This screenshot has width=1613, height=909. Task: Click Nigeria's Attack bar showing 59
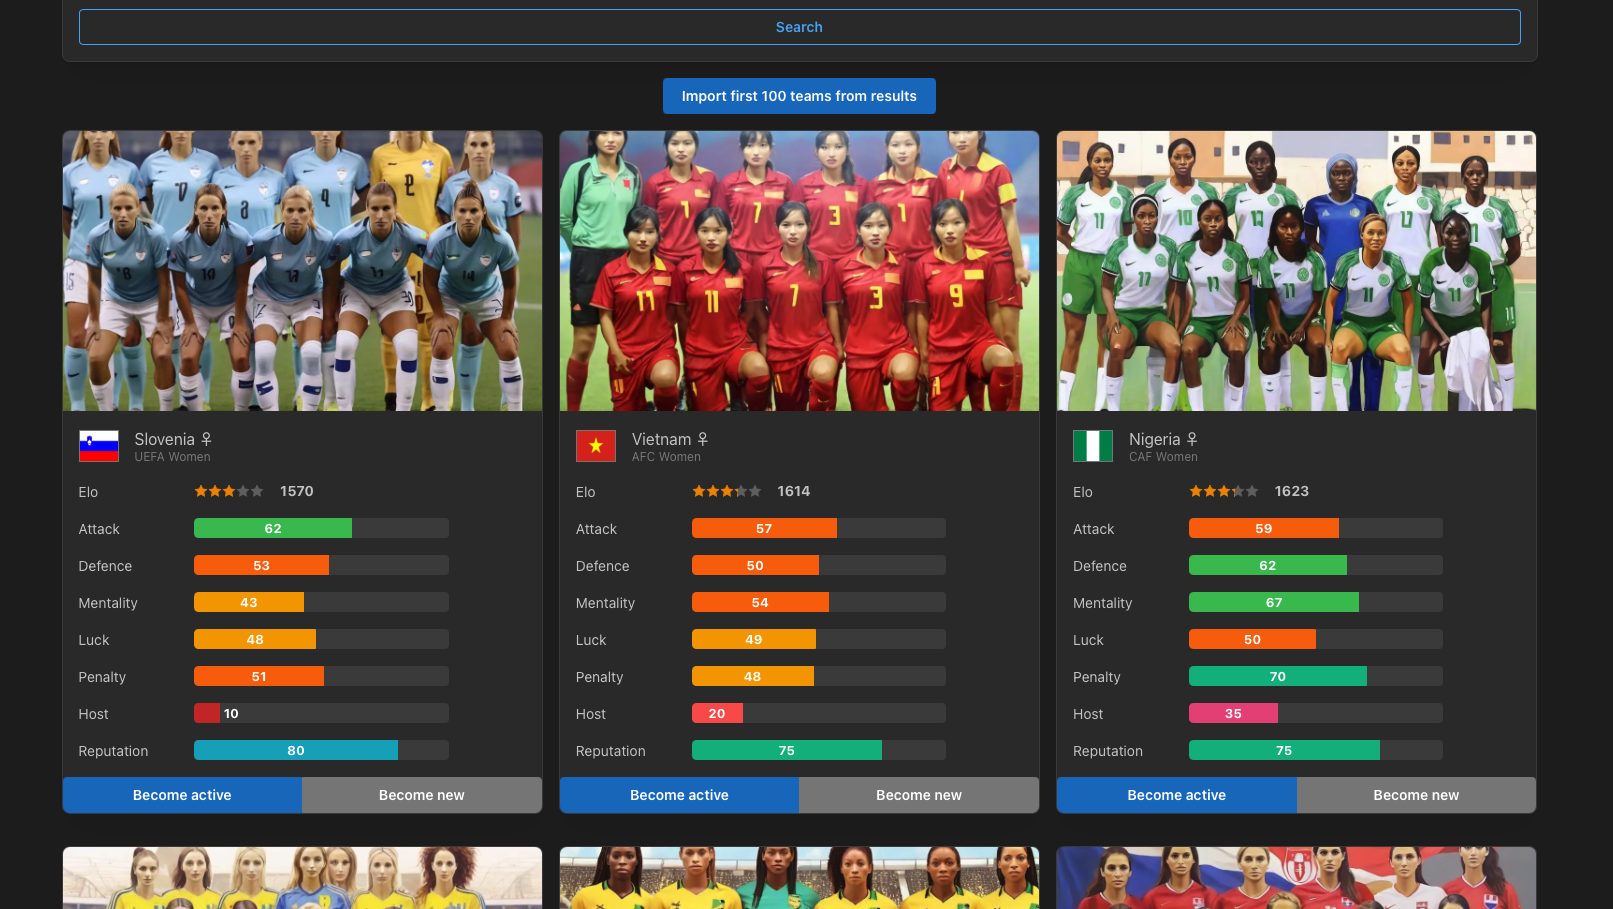(x=1316, y=528)
